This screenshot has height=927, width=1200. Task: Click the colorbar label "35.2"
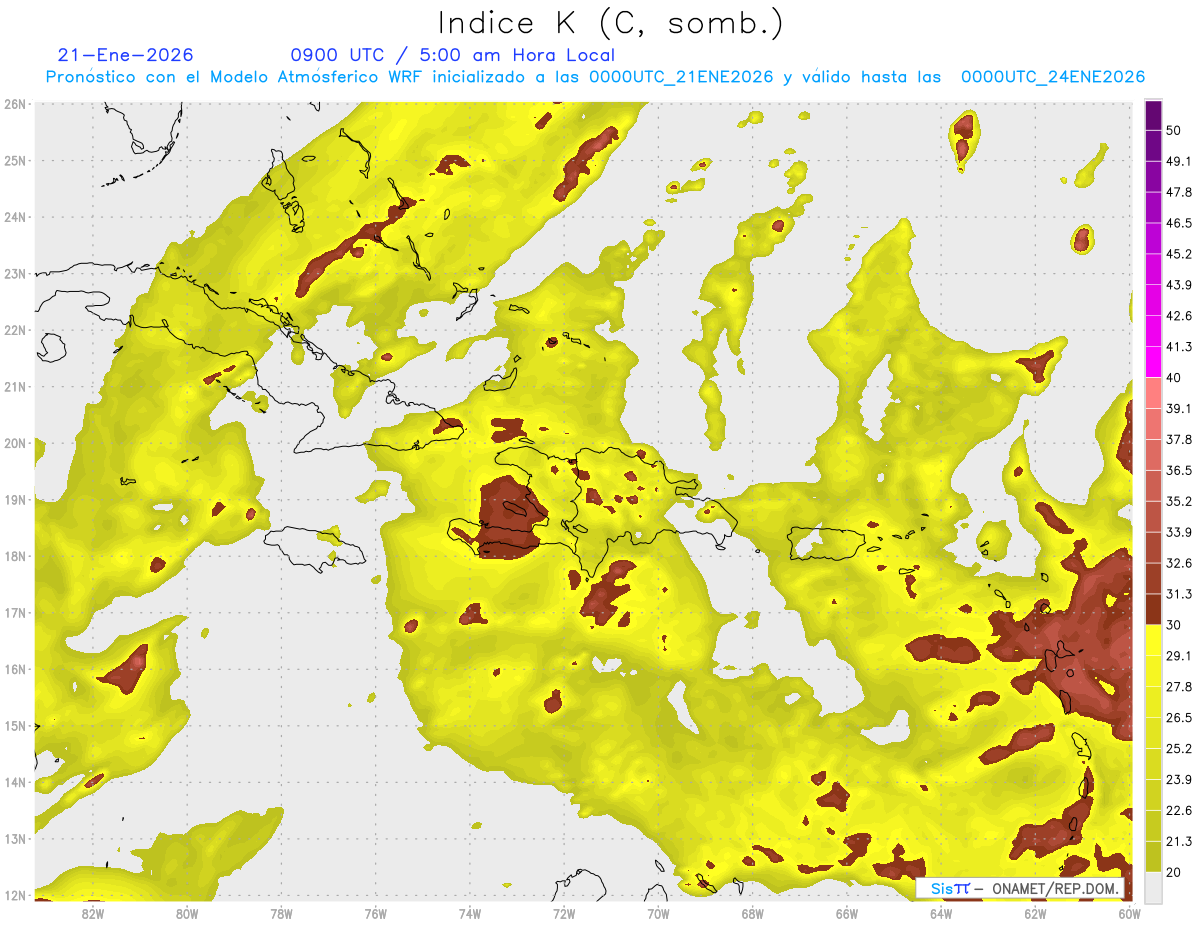coord(1179,501)
